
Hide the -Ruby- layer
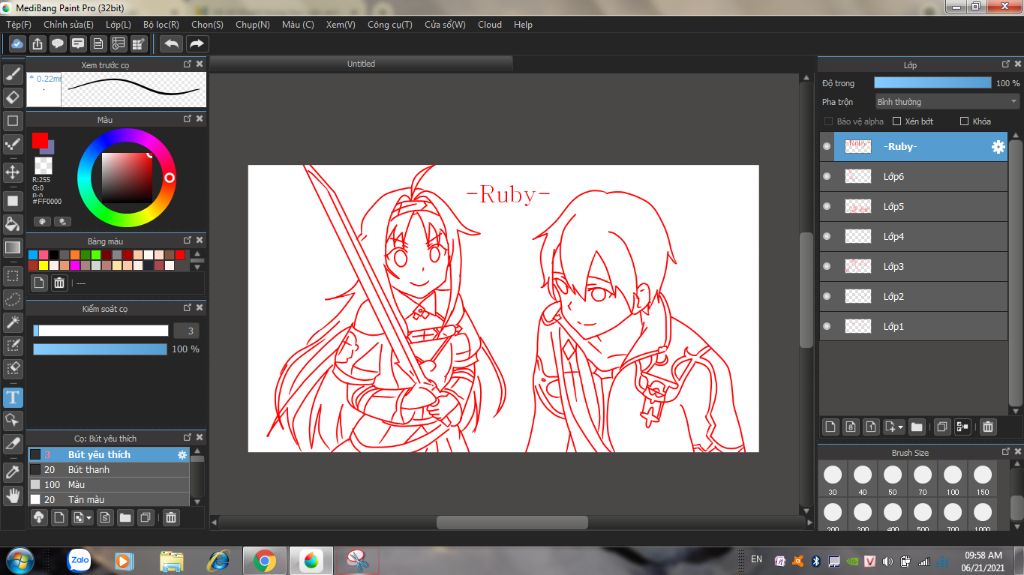tap(827, 147)
